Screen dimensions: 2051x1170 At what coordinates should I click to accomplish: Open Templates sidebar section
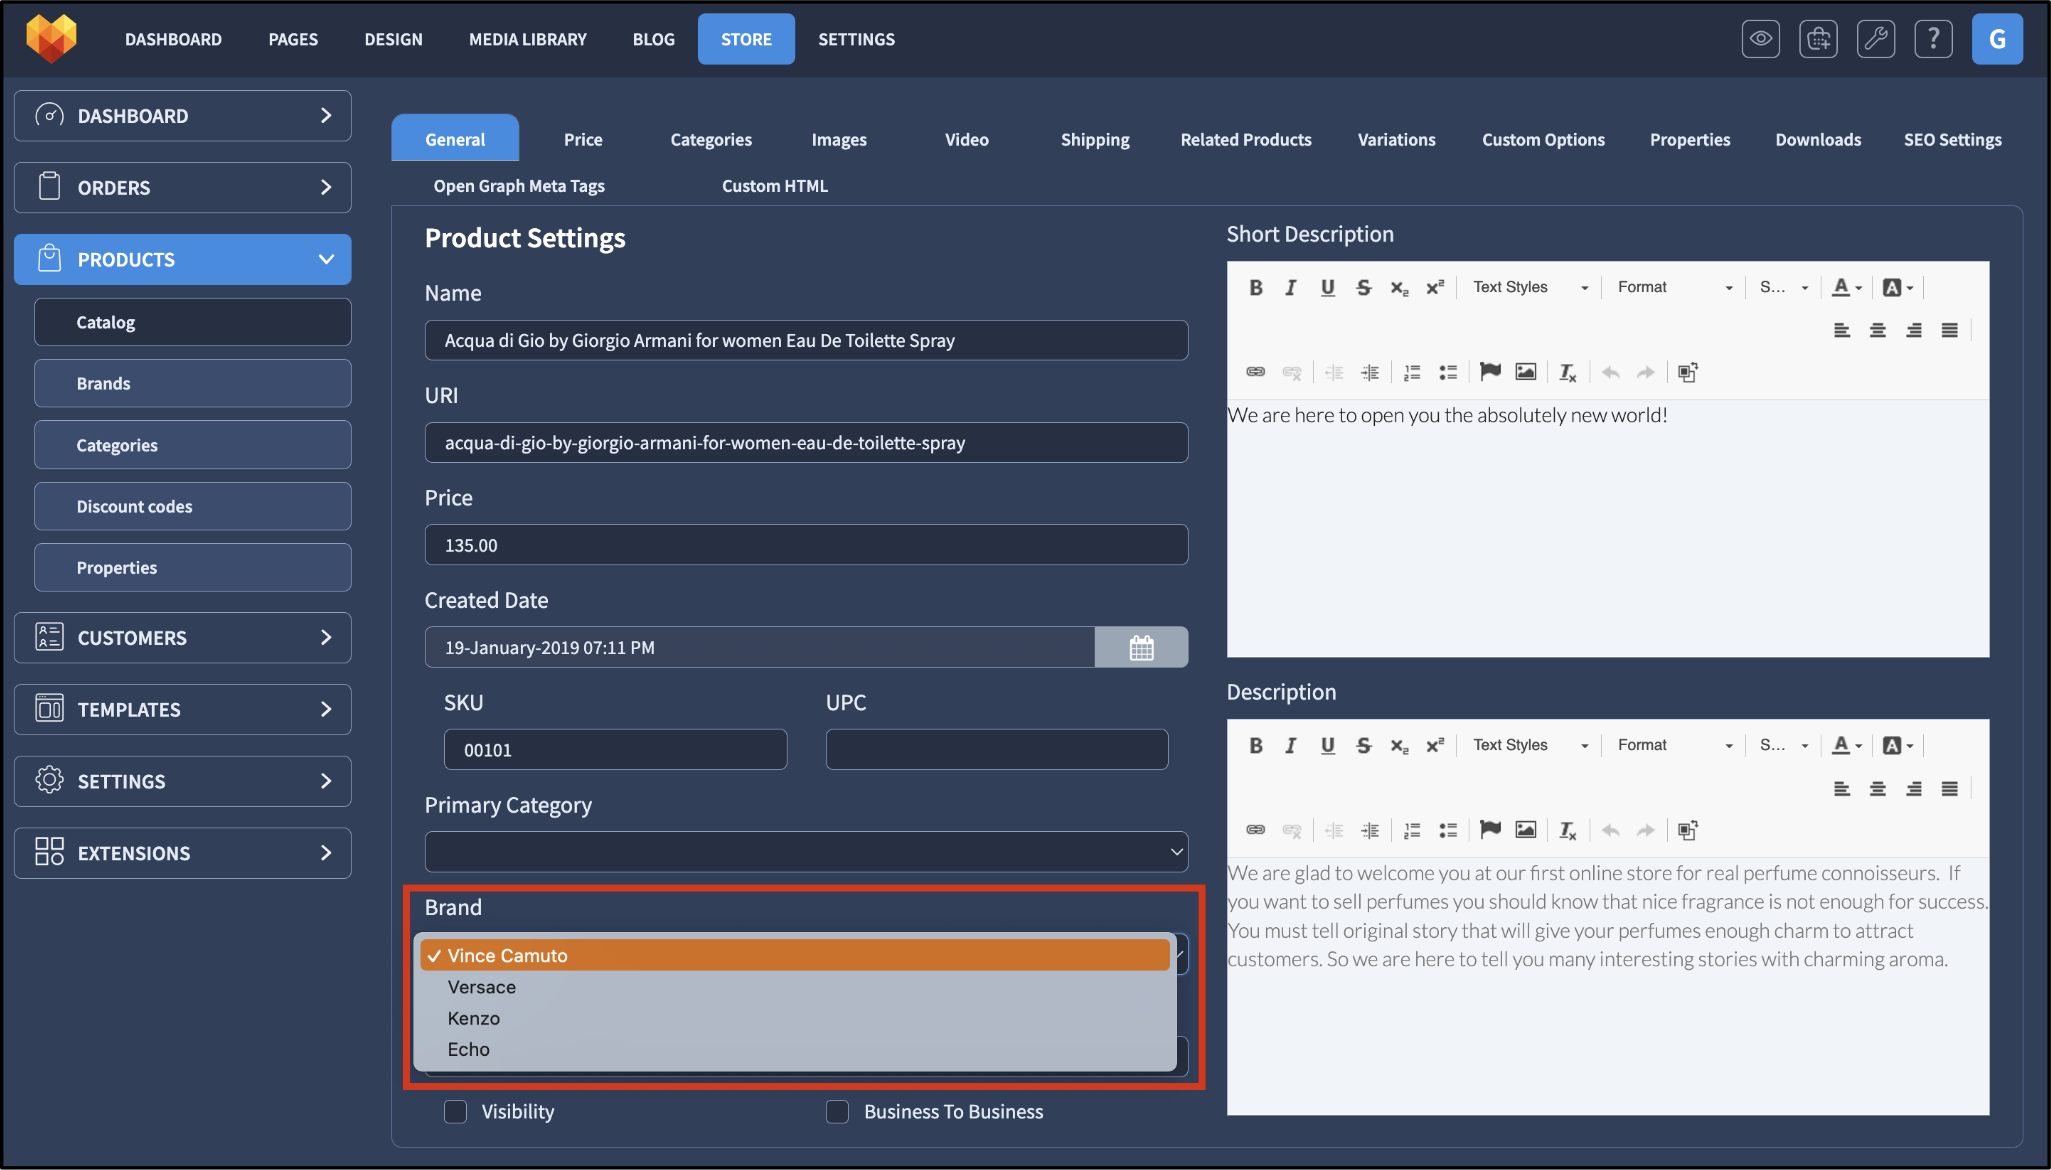(x=183, y=710)
